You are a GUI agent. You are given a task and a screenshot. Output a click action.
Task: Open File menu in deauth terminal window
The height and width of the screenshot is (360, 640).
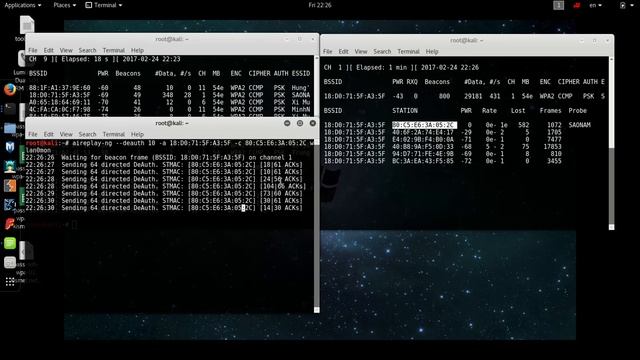coord(33,134)
